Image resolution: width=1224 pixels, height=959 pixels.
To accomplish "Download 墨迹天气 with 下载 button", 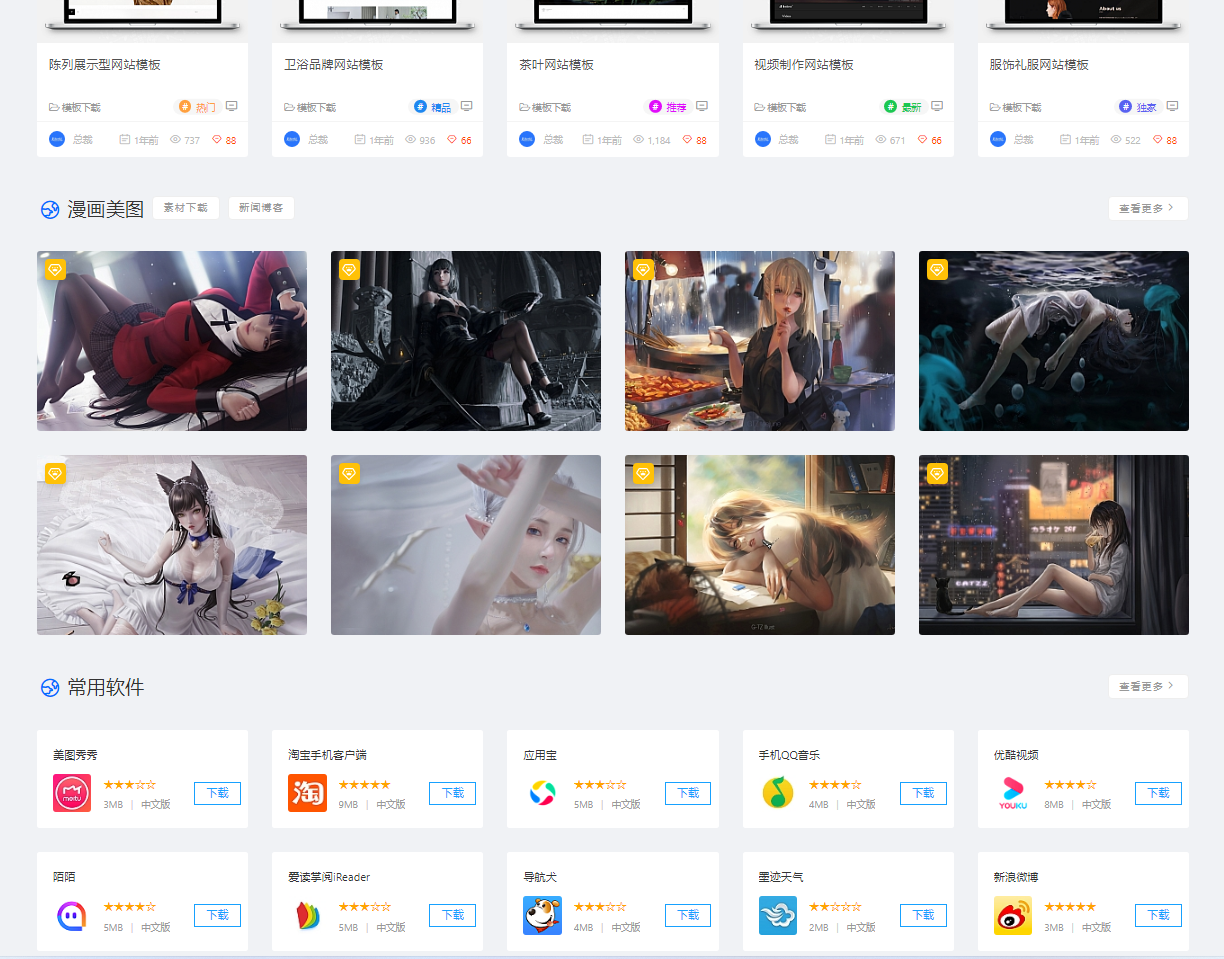I will click(923, 915).
